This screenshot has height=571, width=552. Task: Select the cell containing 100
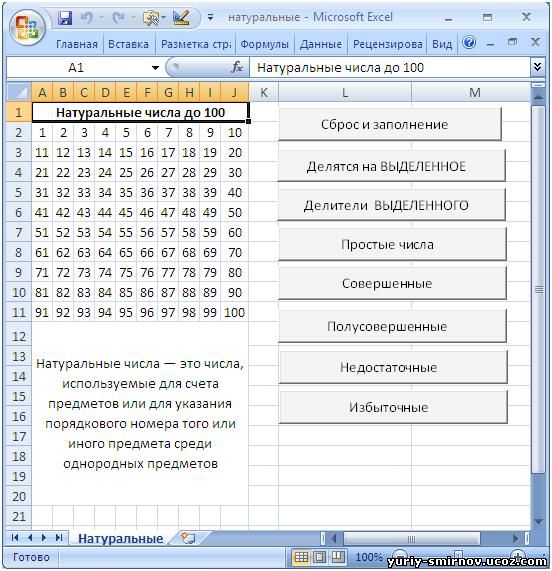[x=234, y=312]
